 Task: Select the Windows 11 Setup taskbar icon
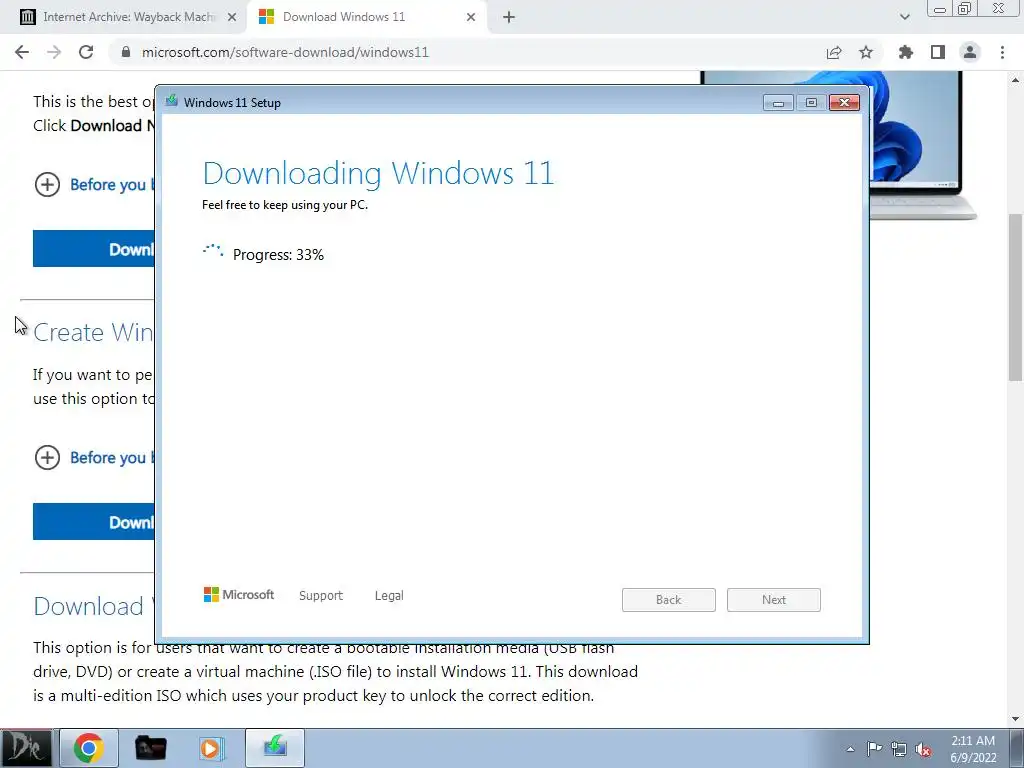click(275, 748)
